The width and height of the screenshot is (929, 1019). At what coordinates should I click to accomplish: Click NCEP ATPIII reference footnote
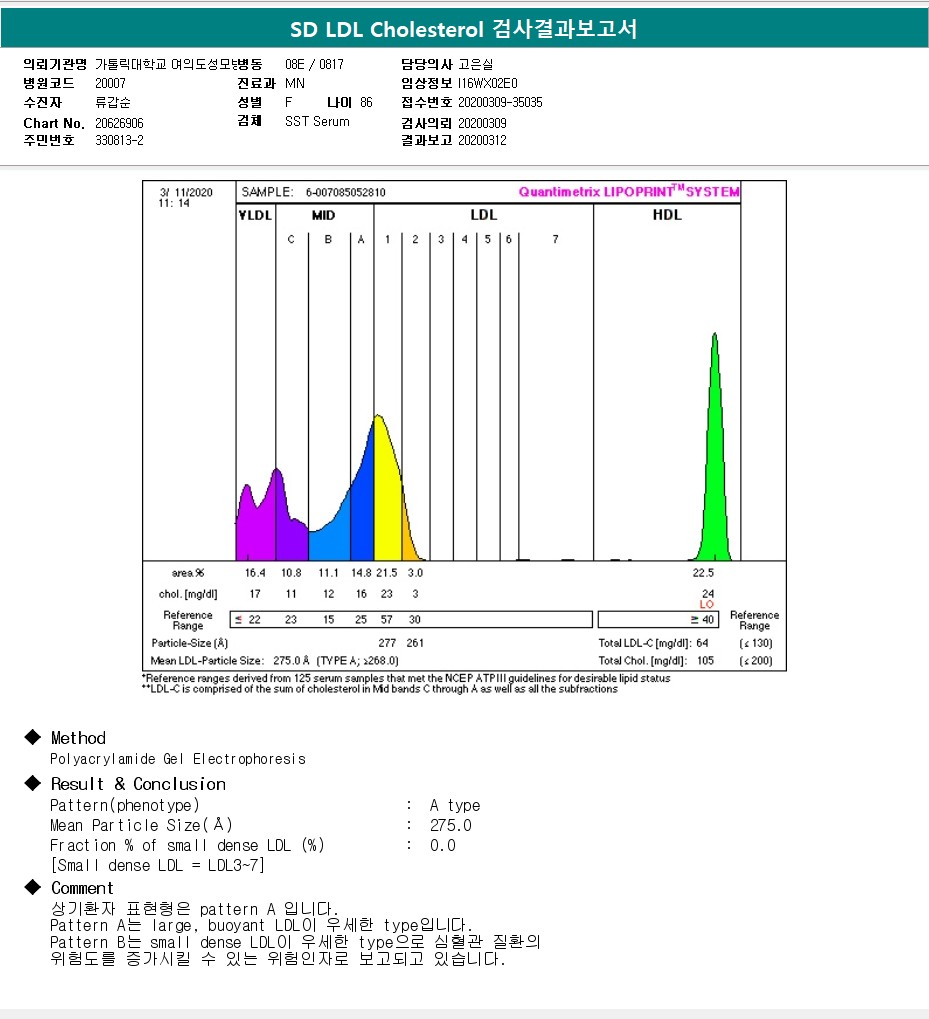[406, 678]
